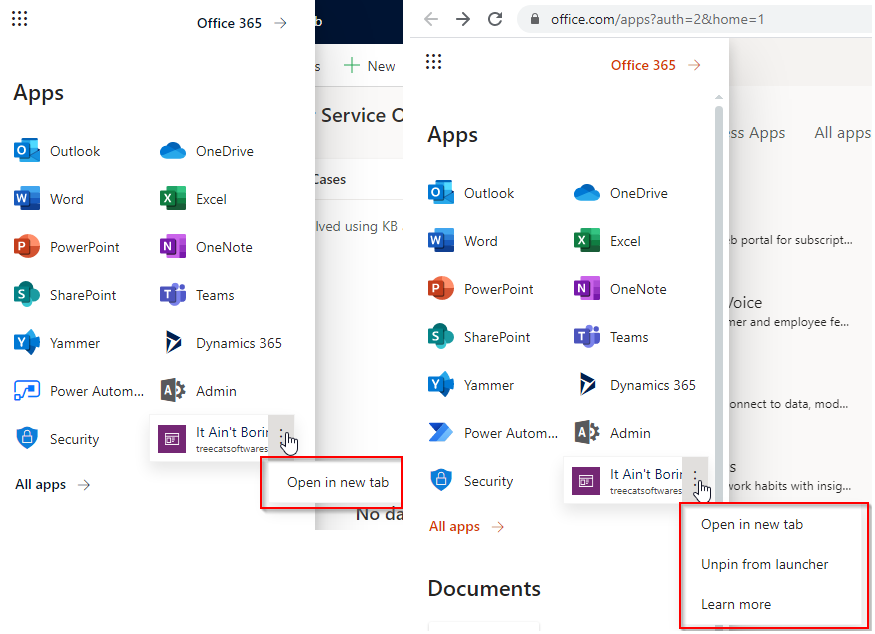875x634 pixels.
Task: Open SharePoint in the office.com launcher
Action: (479, 337)
